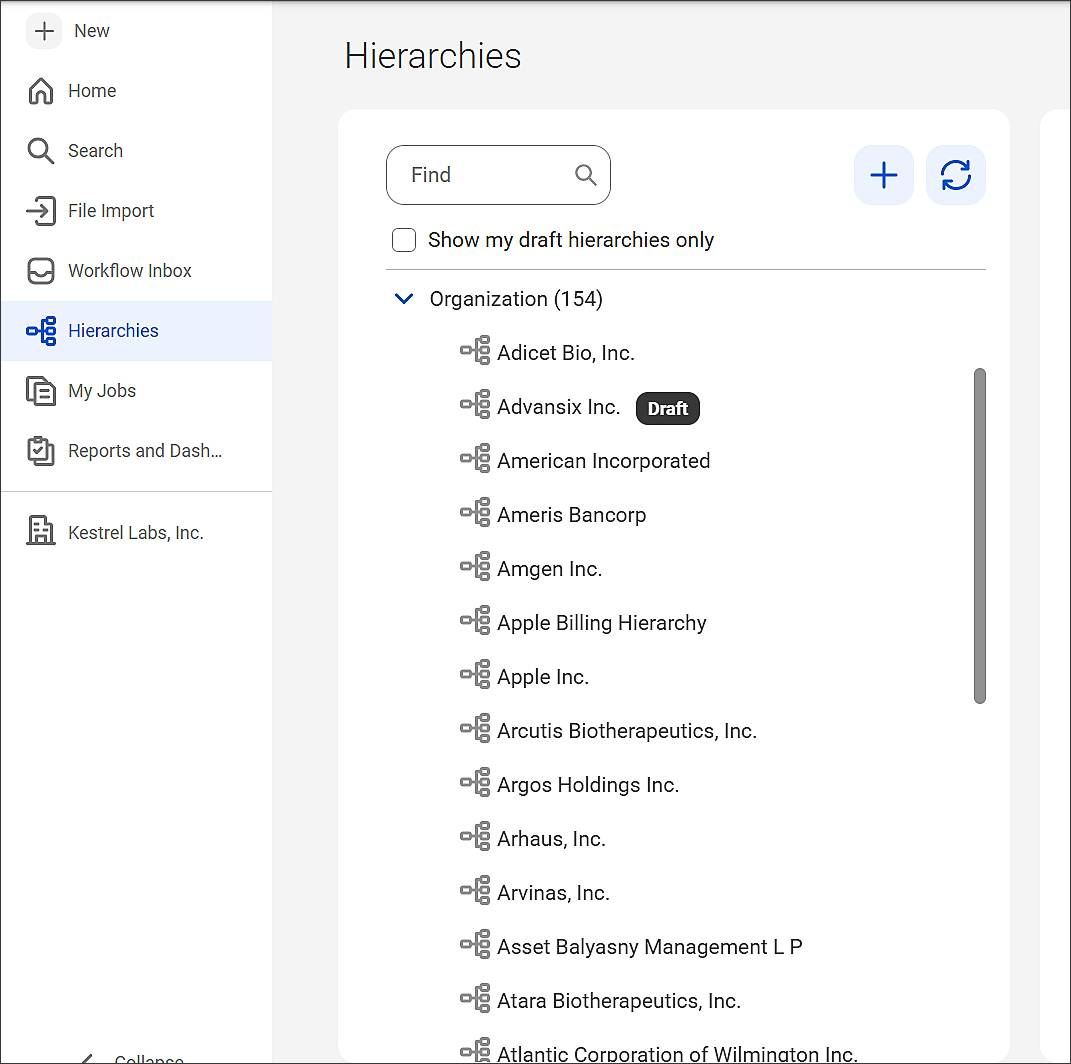This screenshot has height=1064, width=1071.
Task: Click hierarchy icon beside Atara Biotherapeutics
Action: pos(475,998)
